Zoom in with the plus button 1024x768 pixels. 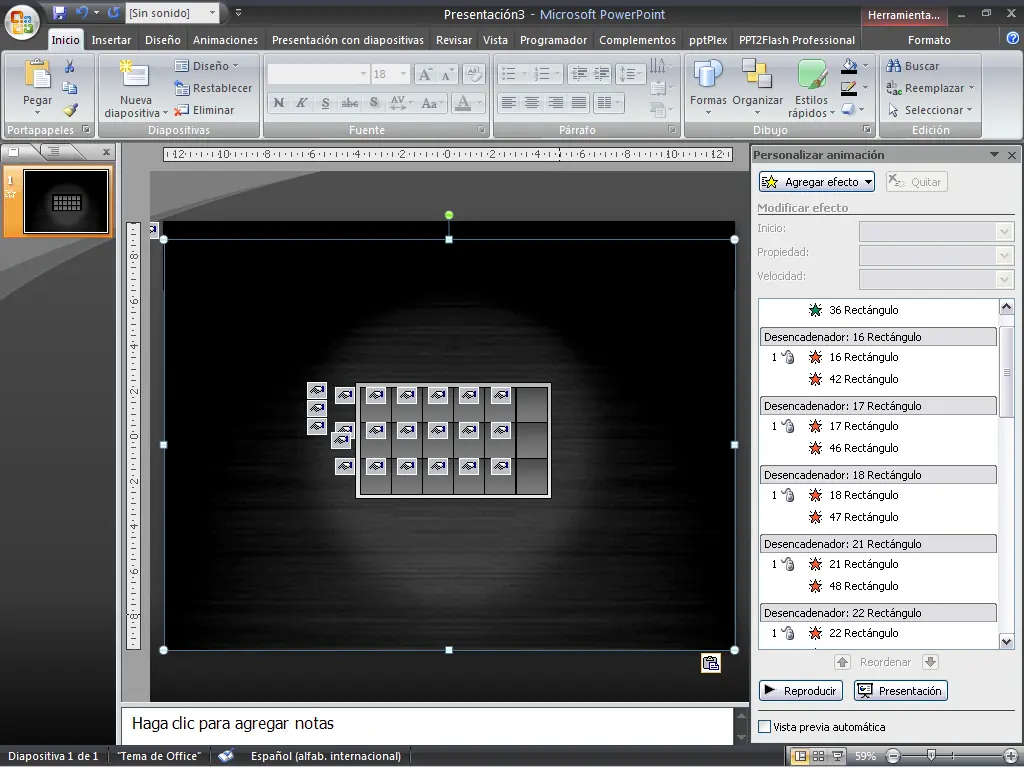click(x=1012, y=756)
